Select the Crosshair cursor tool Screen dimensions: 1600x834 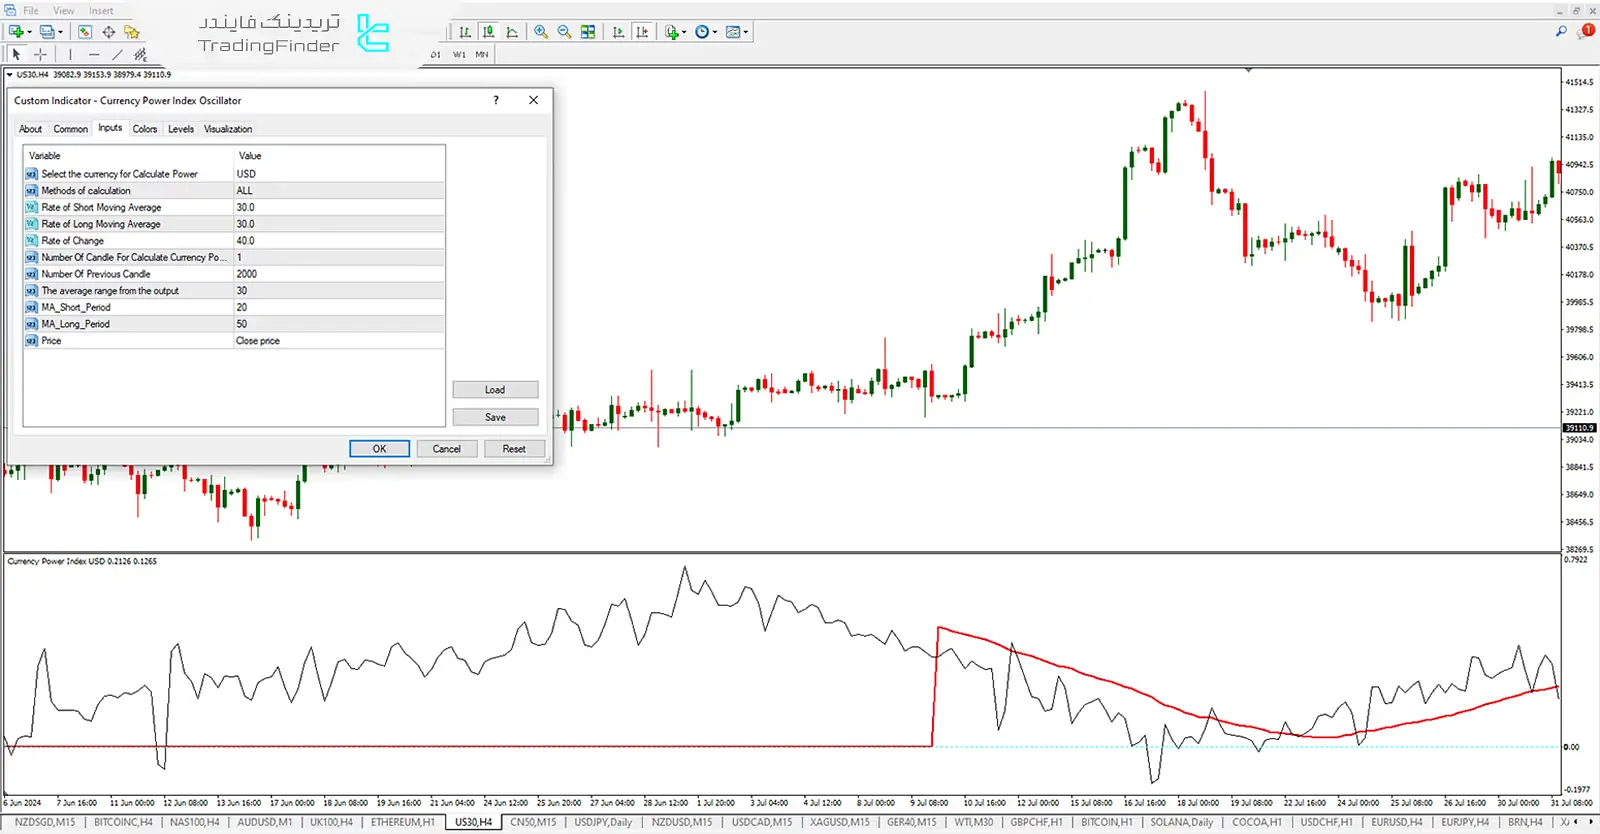point(40,54)
